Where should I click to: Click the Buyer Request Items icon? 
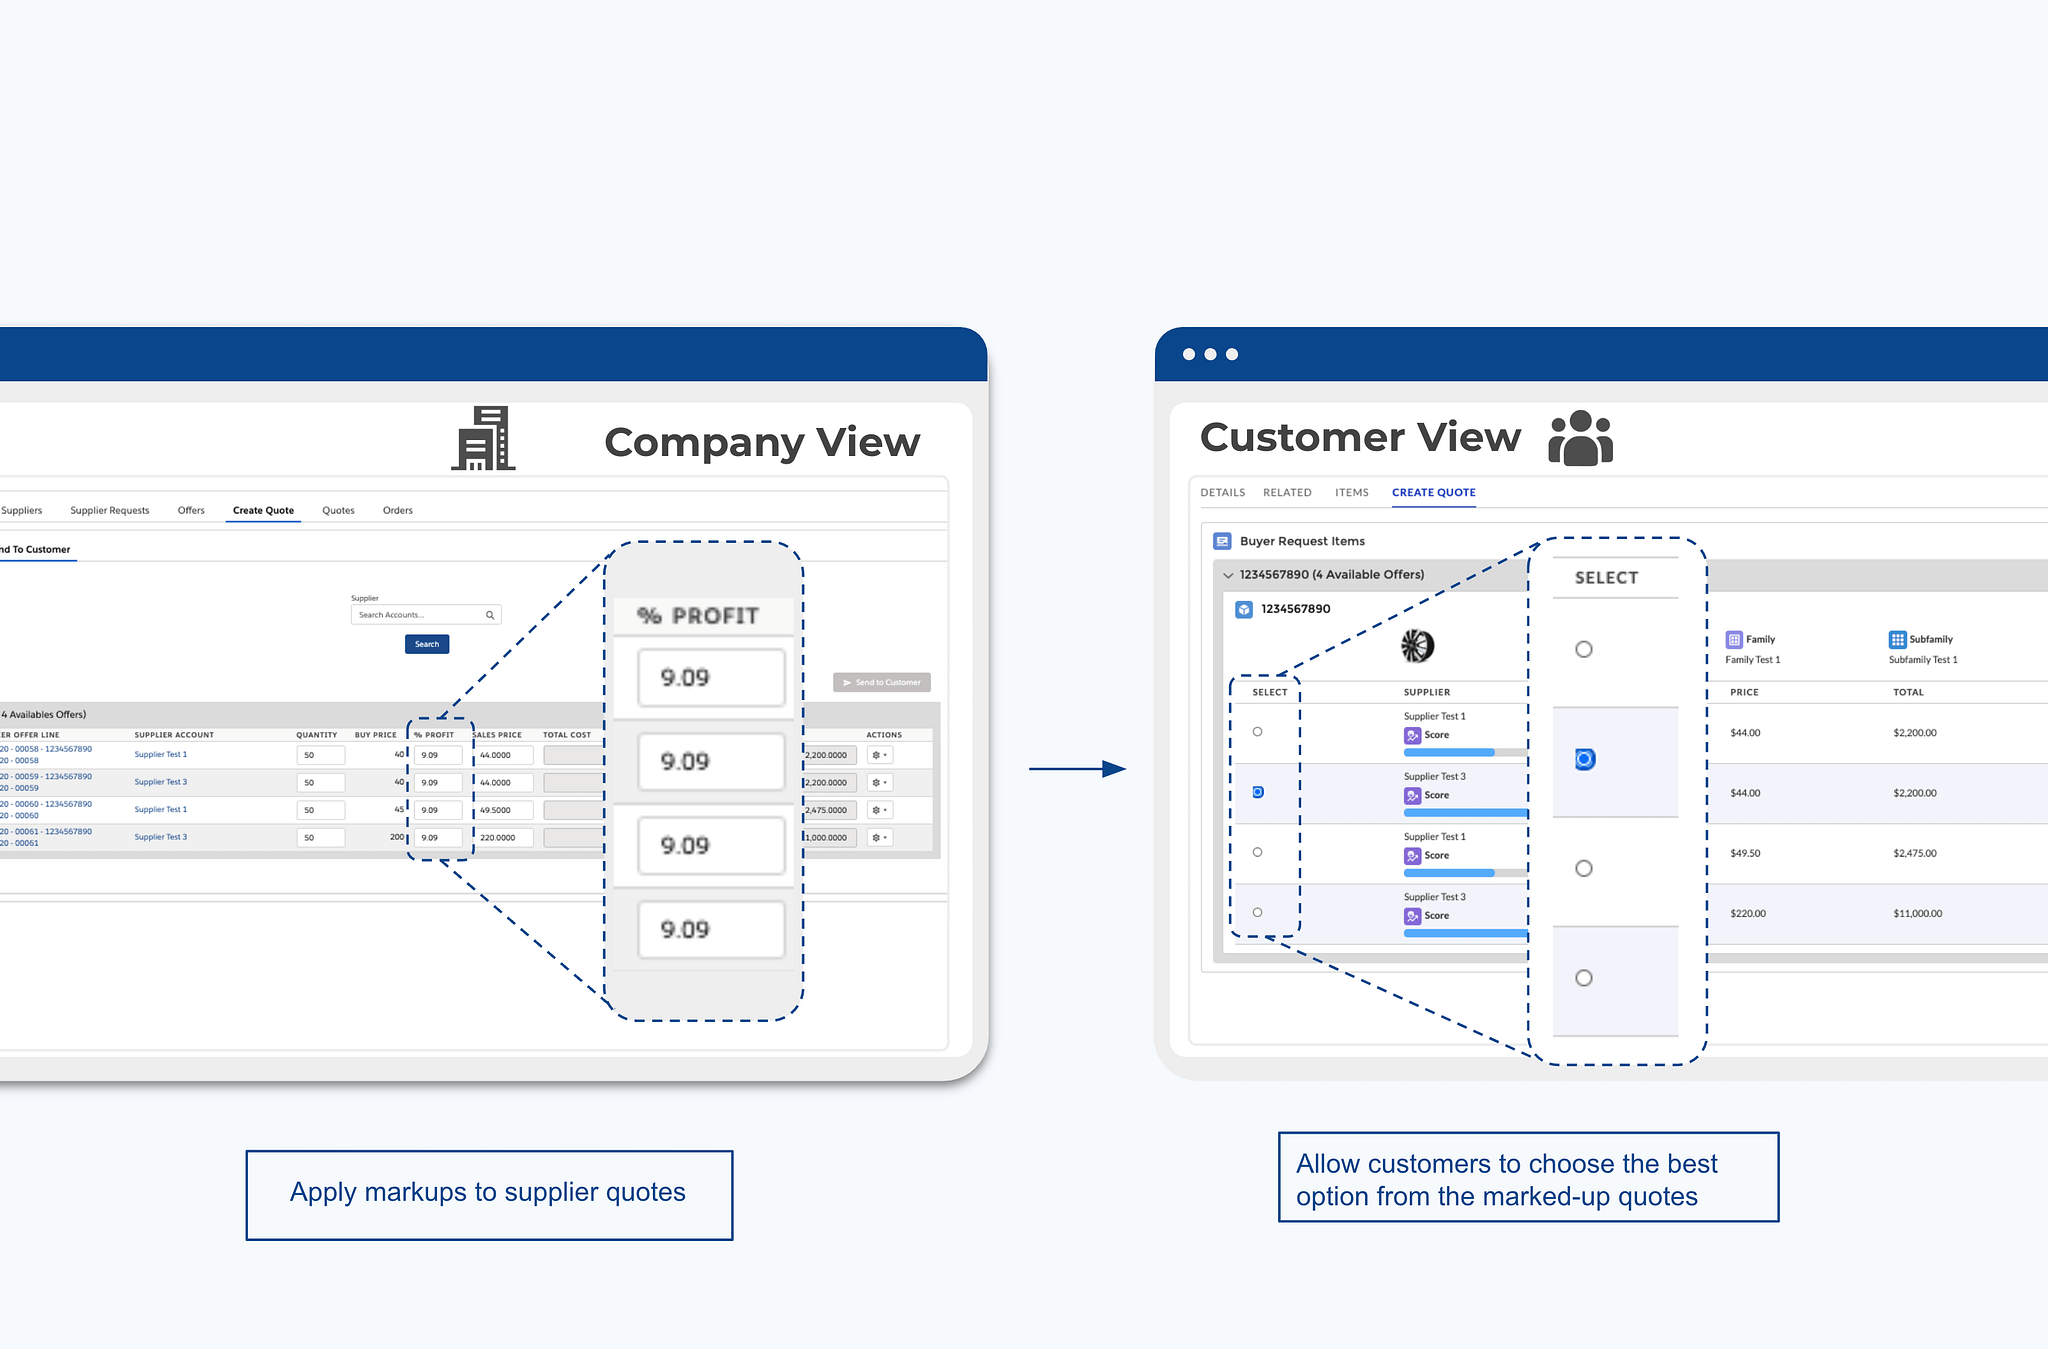pyautogui.click(x=1222, y=541)
